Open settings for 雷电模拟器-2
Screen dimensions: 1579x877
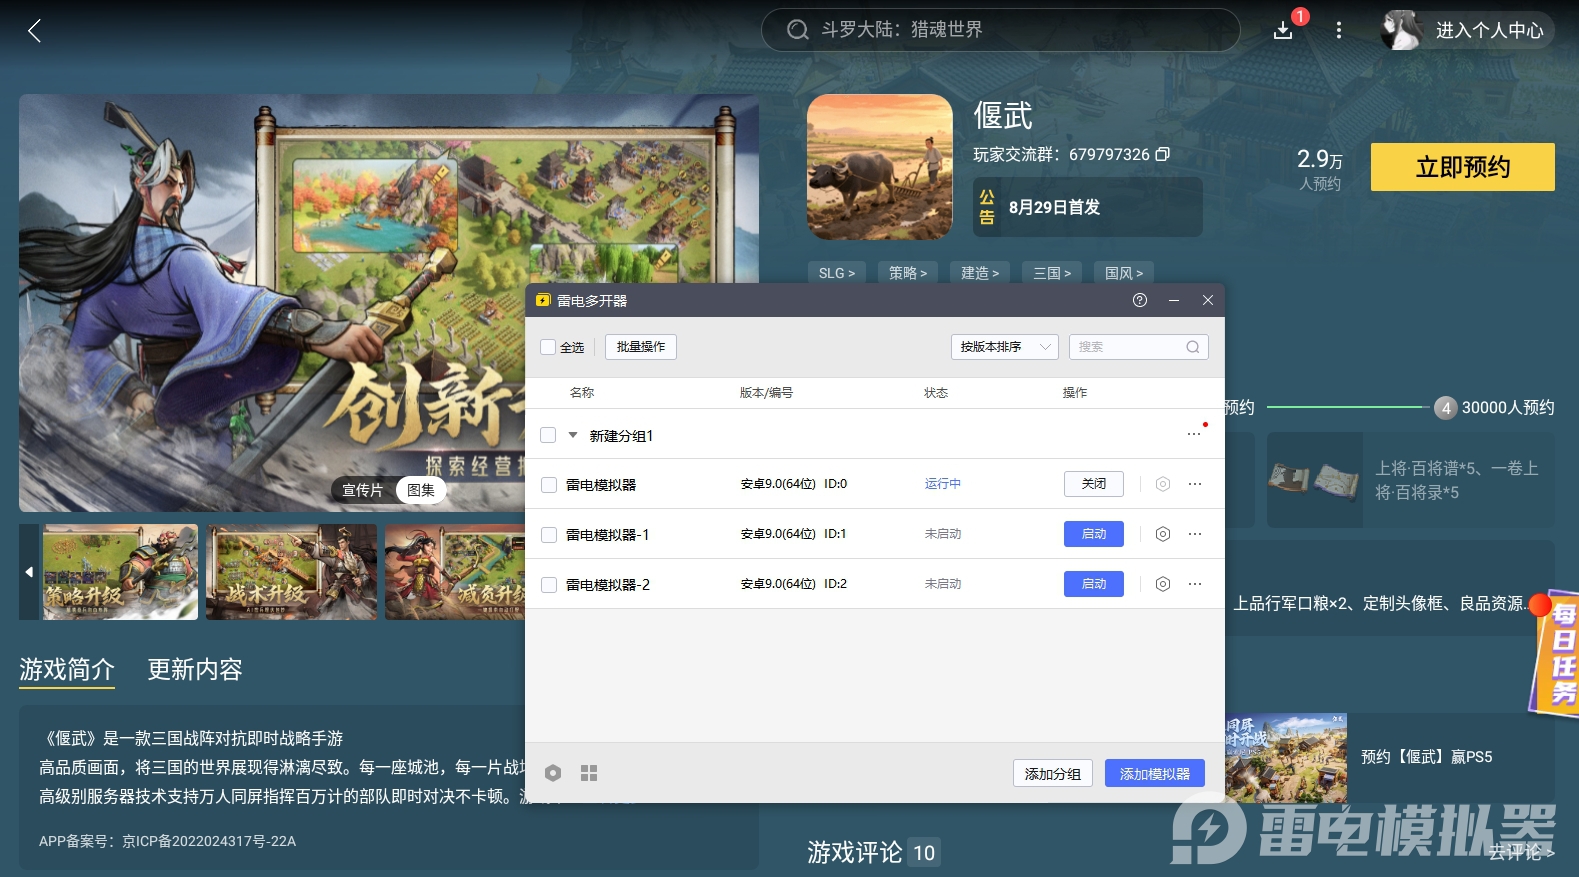1163,584
